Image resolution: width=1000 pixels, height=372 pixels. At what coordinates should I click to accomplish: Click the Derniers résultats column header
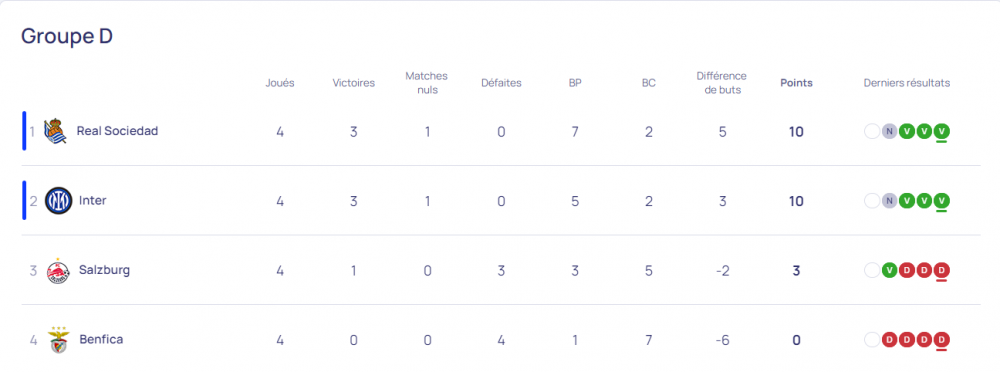click(907, 83)
